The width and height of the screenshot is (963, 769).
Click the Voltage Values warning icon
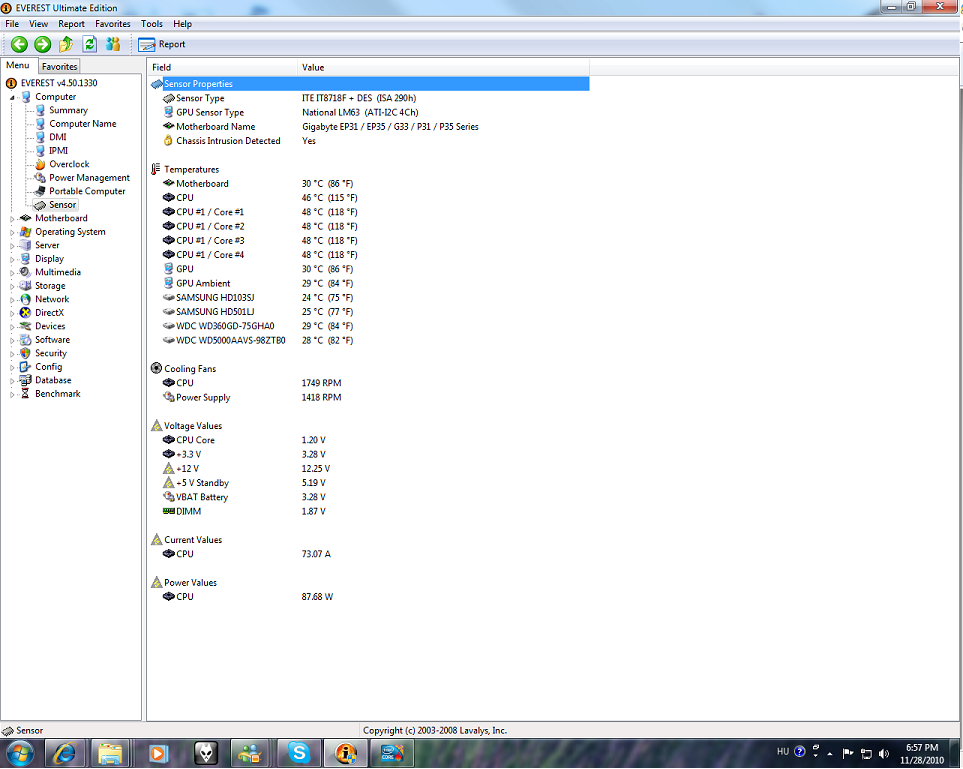click(x=157, y=425)
